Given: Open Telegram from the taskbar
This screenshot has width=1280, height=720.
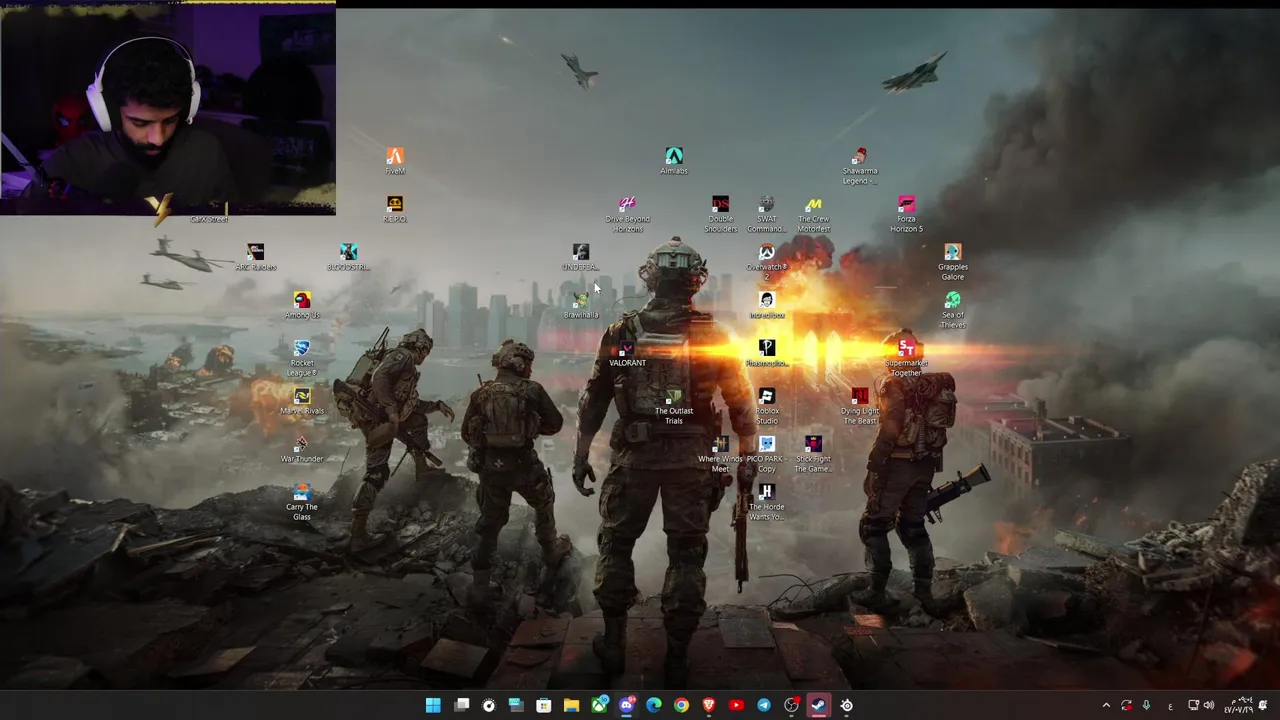Looking at the screenshot, I should (x=764, y=705).
